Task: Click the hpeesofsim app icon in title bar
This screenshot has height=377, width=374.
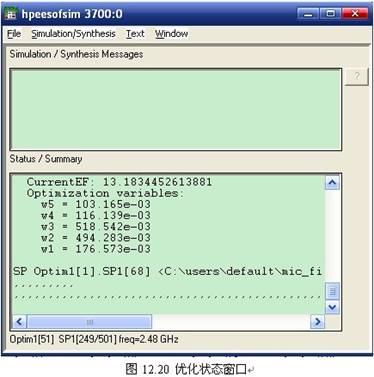Action: point(10,14)
